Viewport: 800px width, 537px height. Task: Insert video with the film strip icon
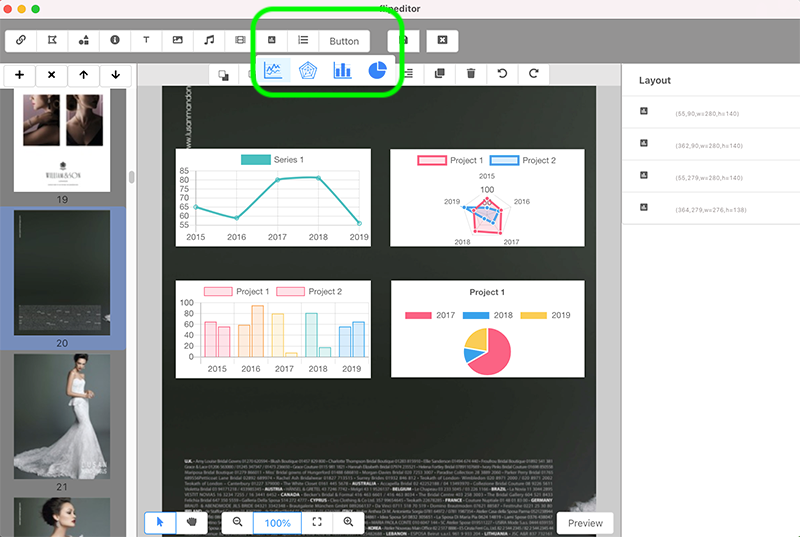[x=240, y=40]
